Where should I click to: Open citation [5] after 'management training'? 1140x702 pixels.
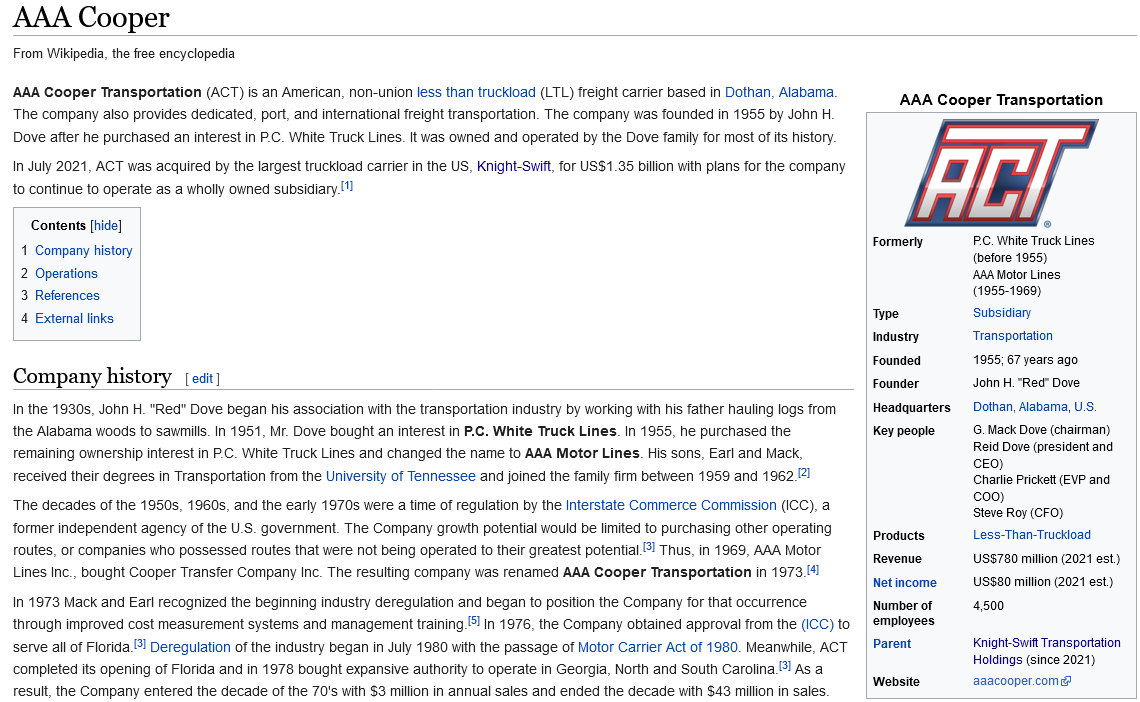click(474, 621)
